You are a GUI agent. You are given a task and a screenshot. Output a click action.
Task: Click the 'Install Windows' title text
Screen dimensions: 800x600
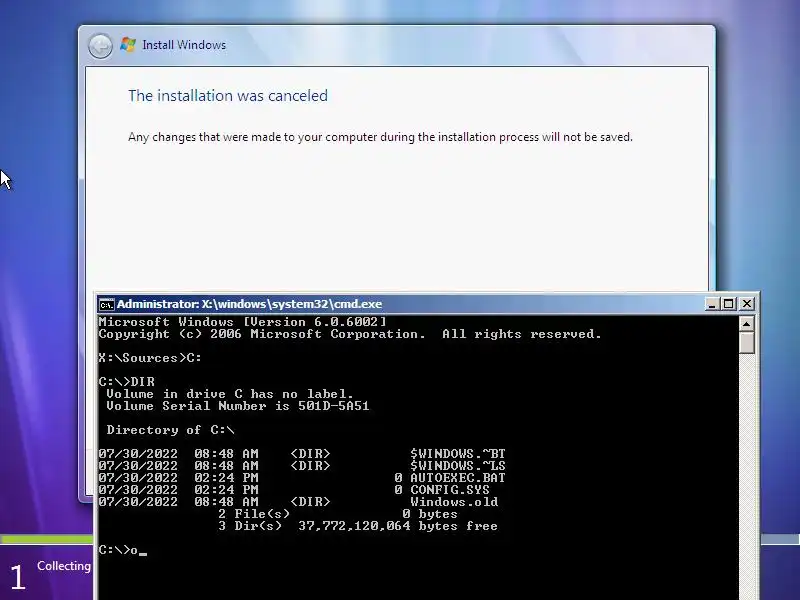(184, 45)
